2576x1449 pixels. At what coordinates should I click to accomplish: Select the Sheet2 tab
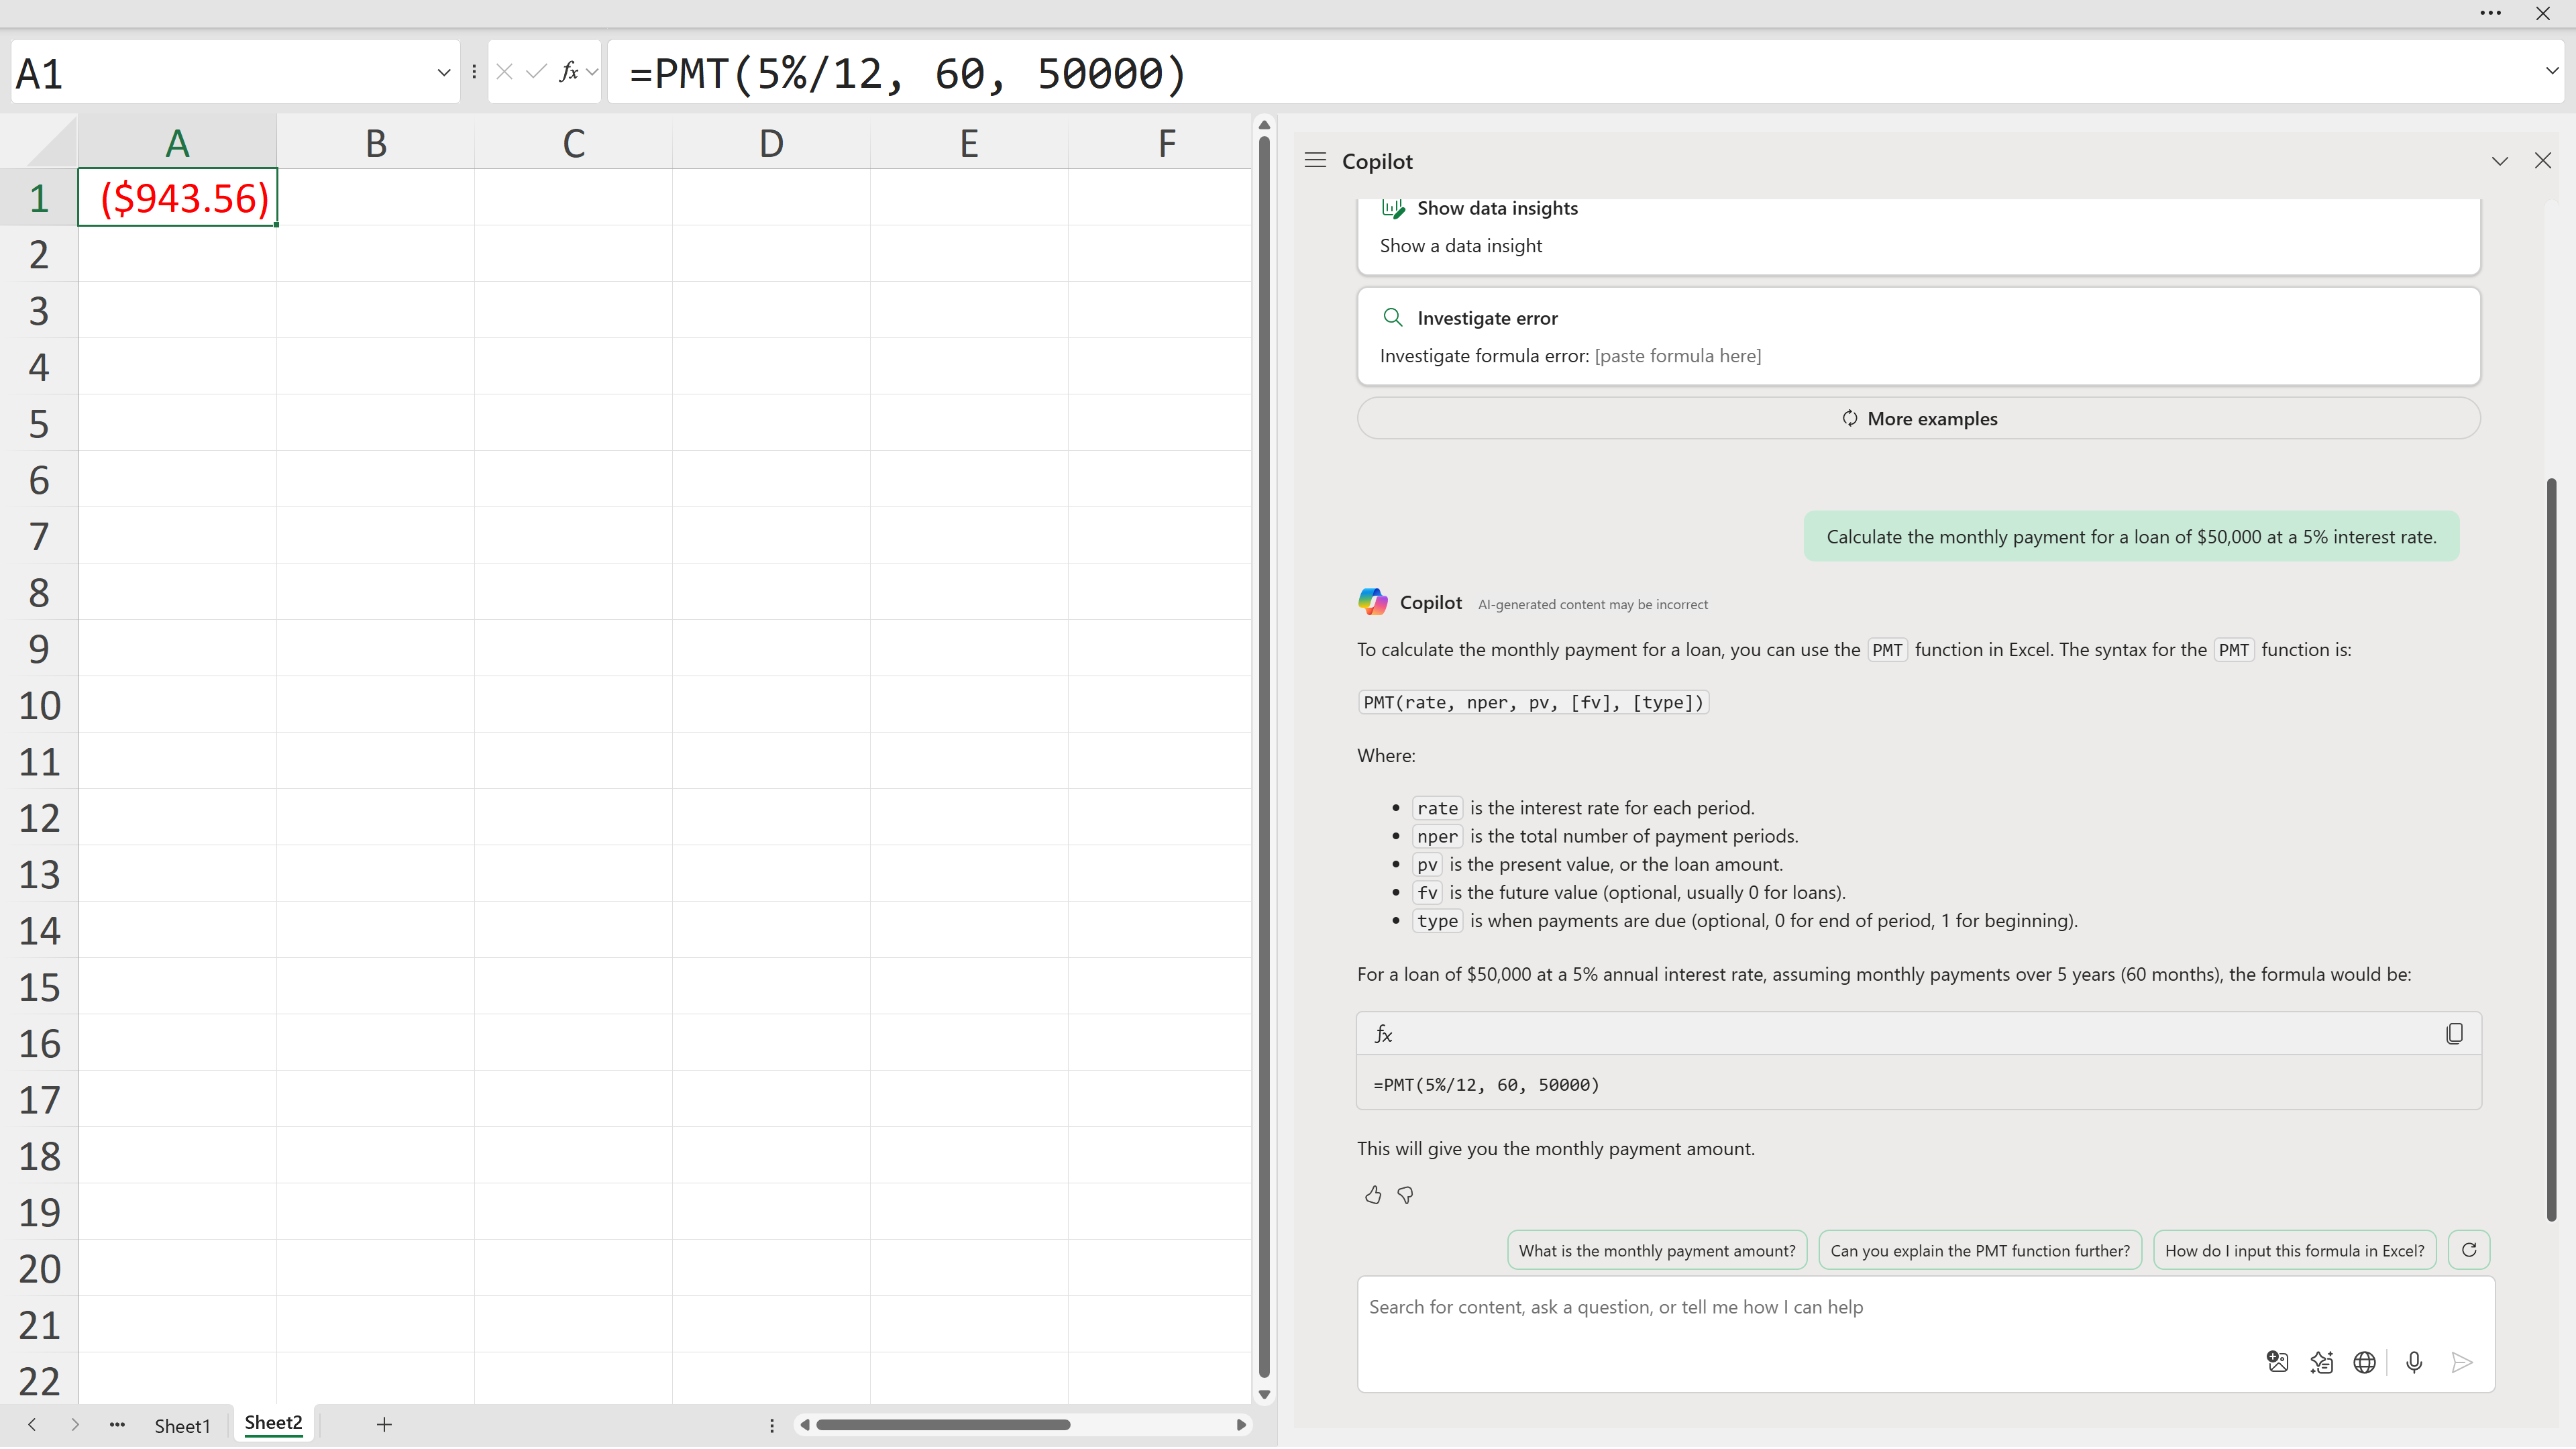tap(273, 1424)
